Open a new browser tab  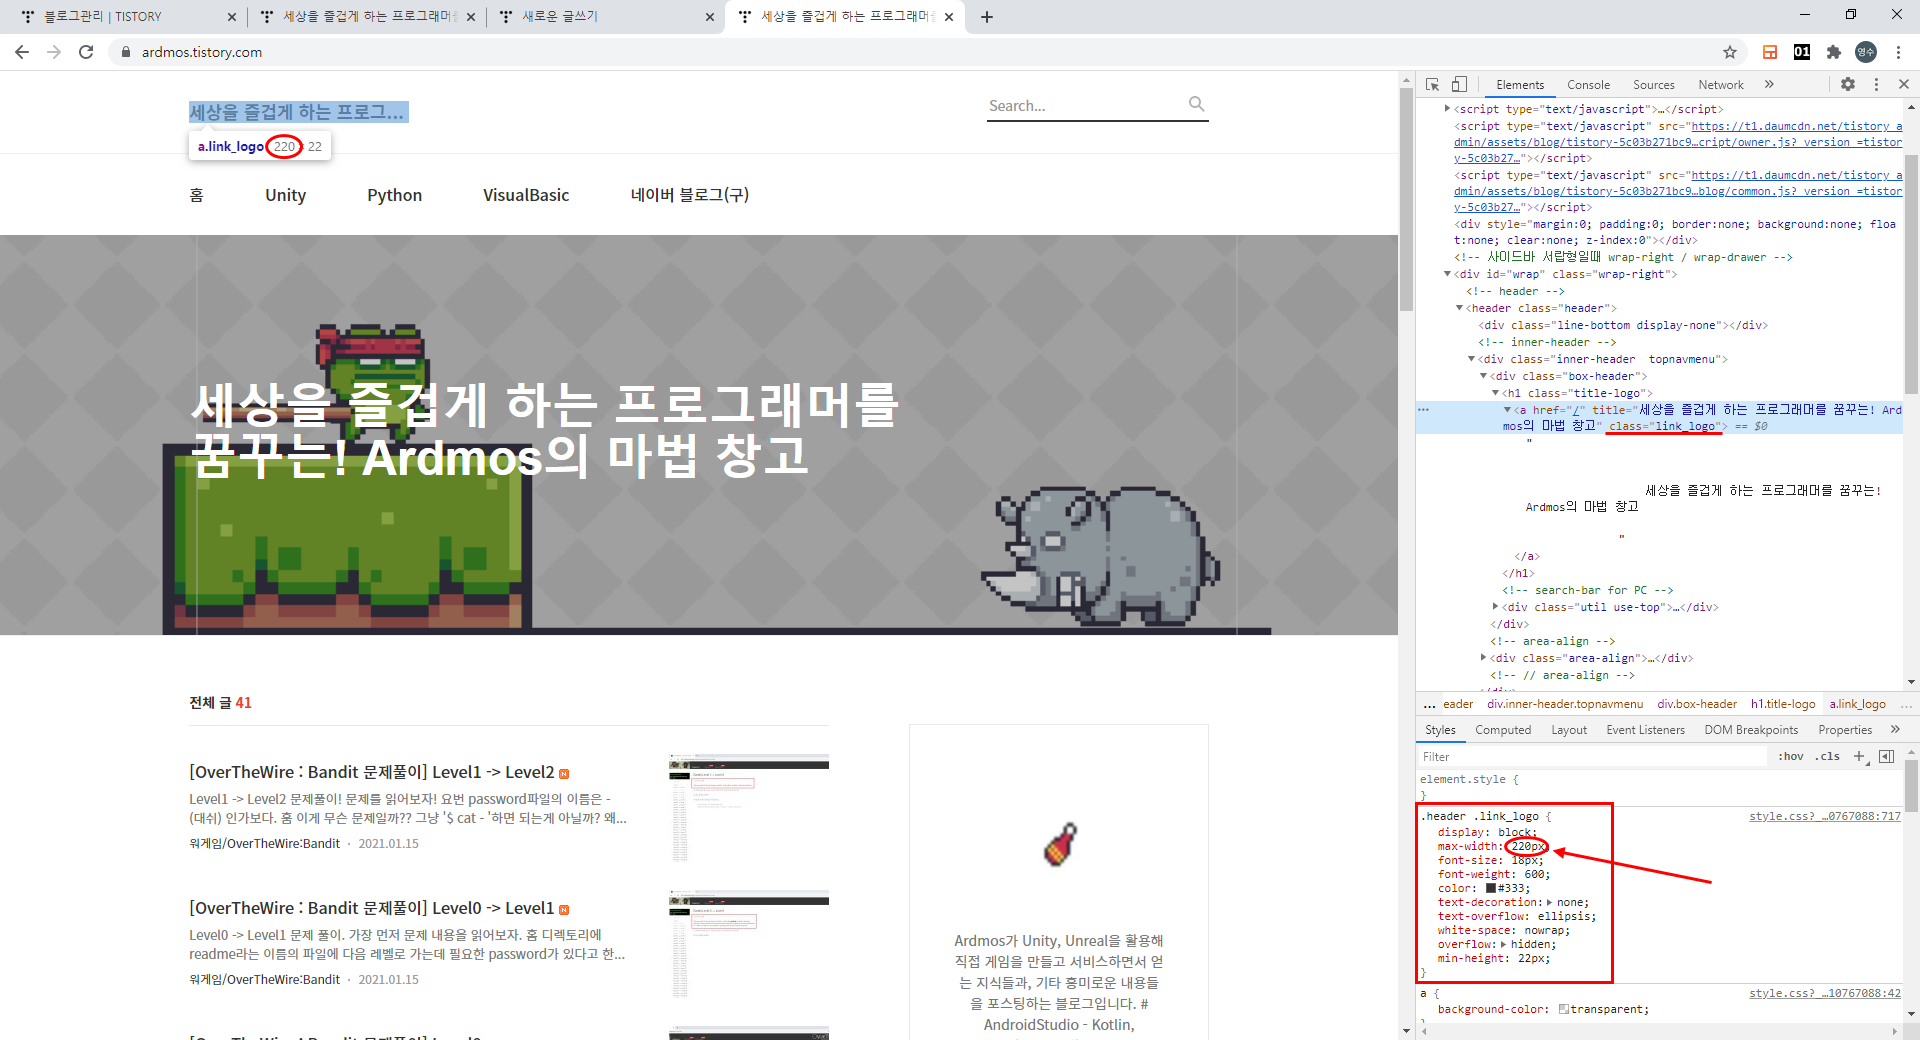[987, 17]
